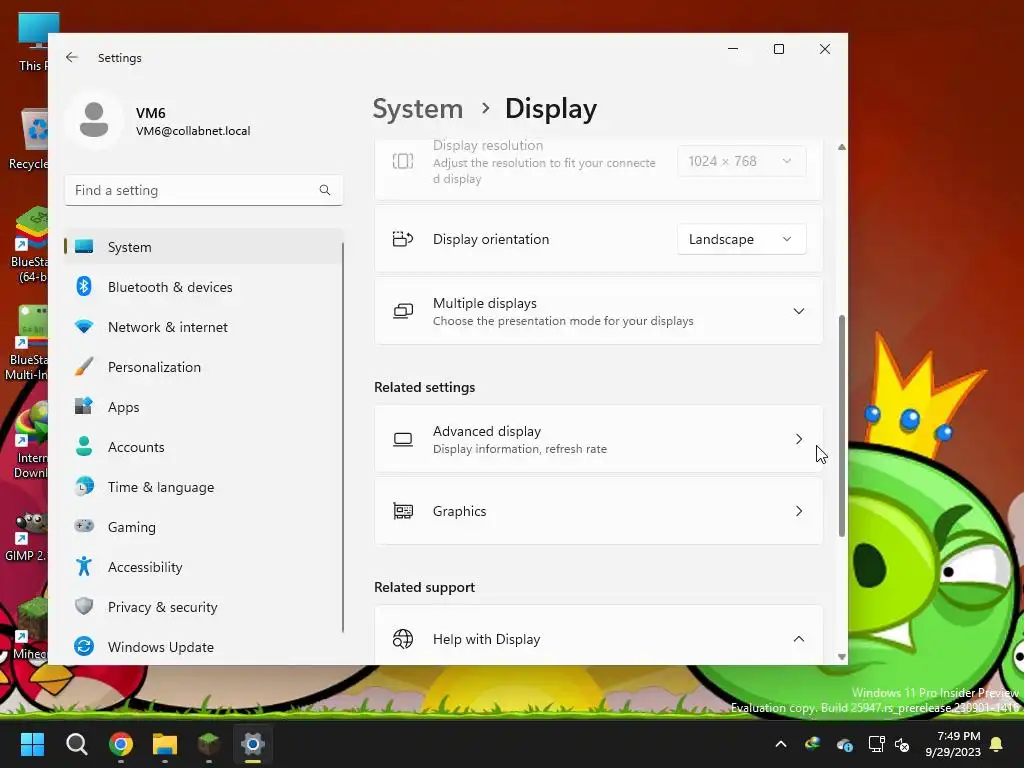
Task: Show hidden system tray icons
Action: (x=780, y=744)
